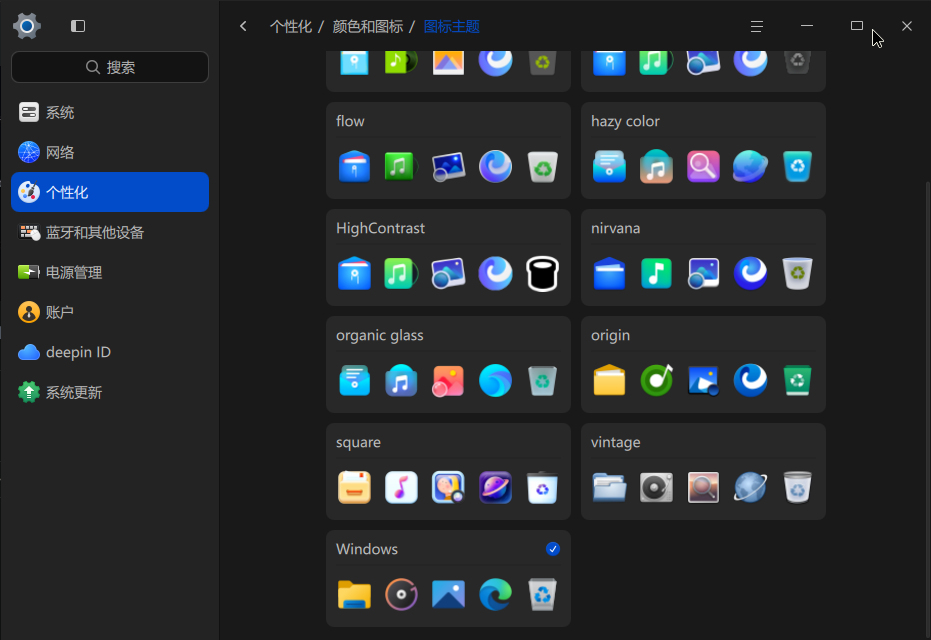
Task: Click 图标主题 in the breadcrumb
Action: pyautogui.click(x=452, y=27)
